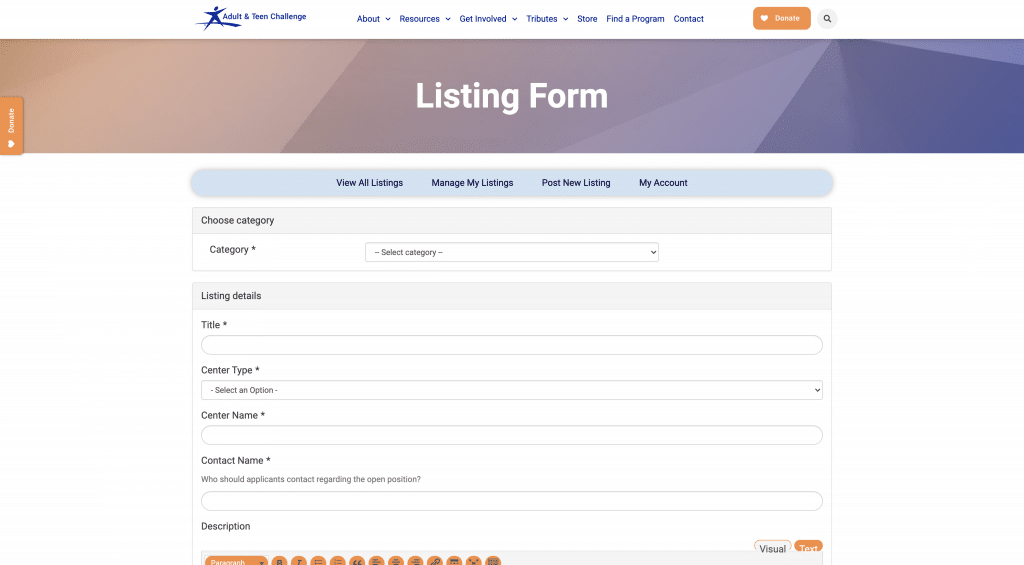Expand the Tributes menu
Image resolution: width=1024 pixels, height=565 pixels.
pos(547,19)
